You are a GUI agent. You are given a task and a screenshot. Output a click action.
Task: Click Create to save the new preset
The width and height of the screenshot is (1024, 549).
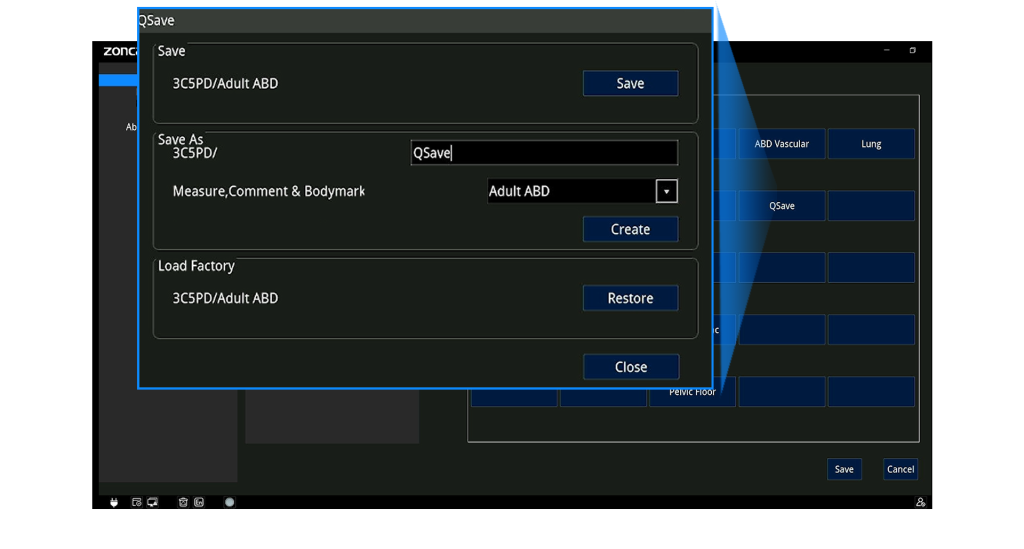point(630,230)
